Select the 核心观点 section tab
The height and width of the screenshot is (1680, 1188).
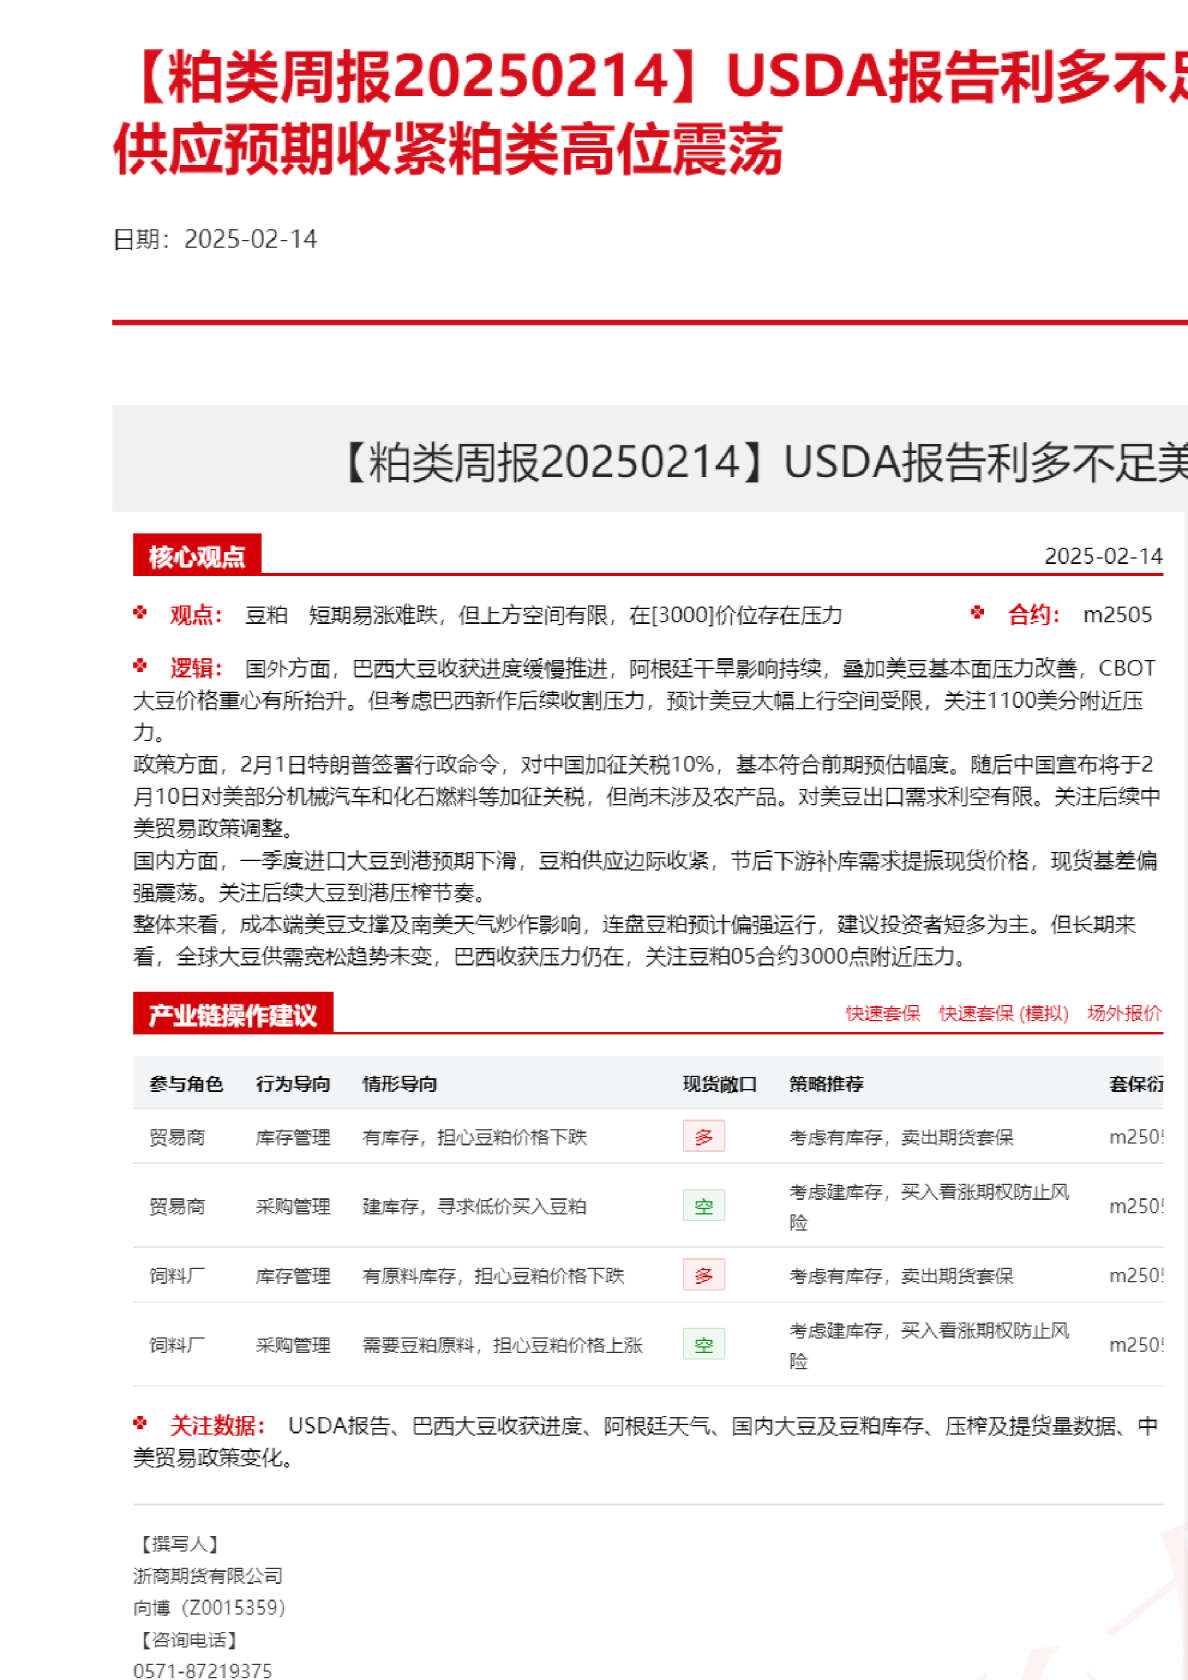pos(197,556)
